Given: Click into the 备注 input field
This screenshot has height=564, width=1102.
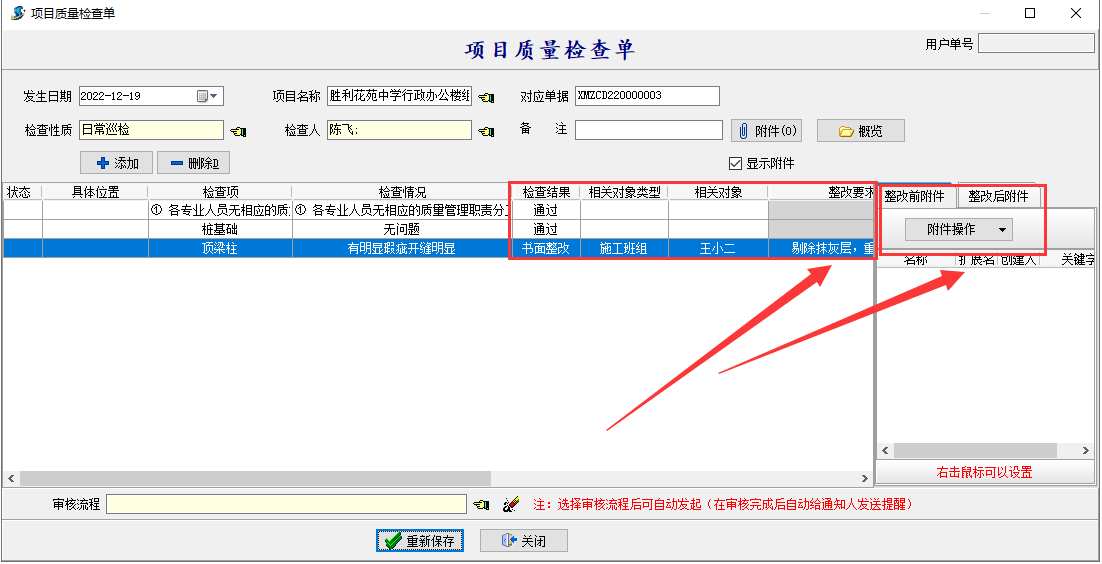Looking at the screenshot, I should click(x=648, y=130).
